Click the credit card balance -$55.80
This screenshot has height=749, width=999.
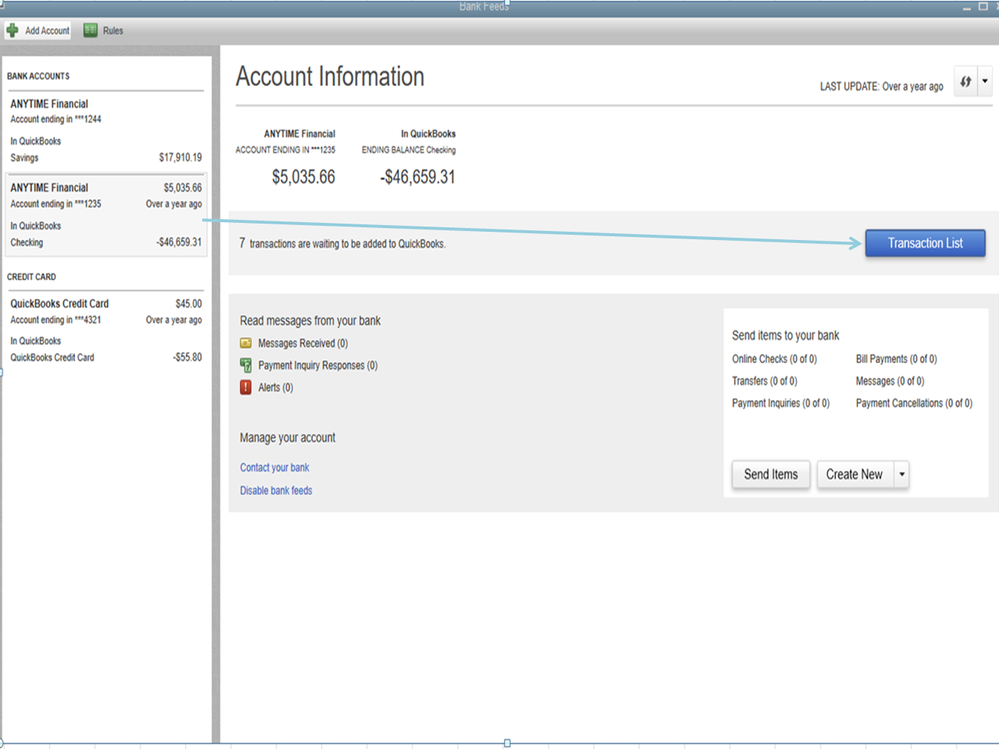(x=187, y=357)
